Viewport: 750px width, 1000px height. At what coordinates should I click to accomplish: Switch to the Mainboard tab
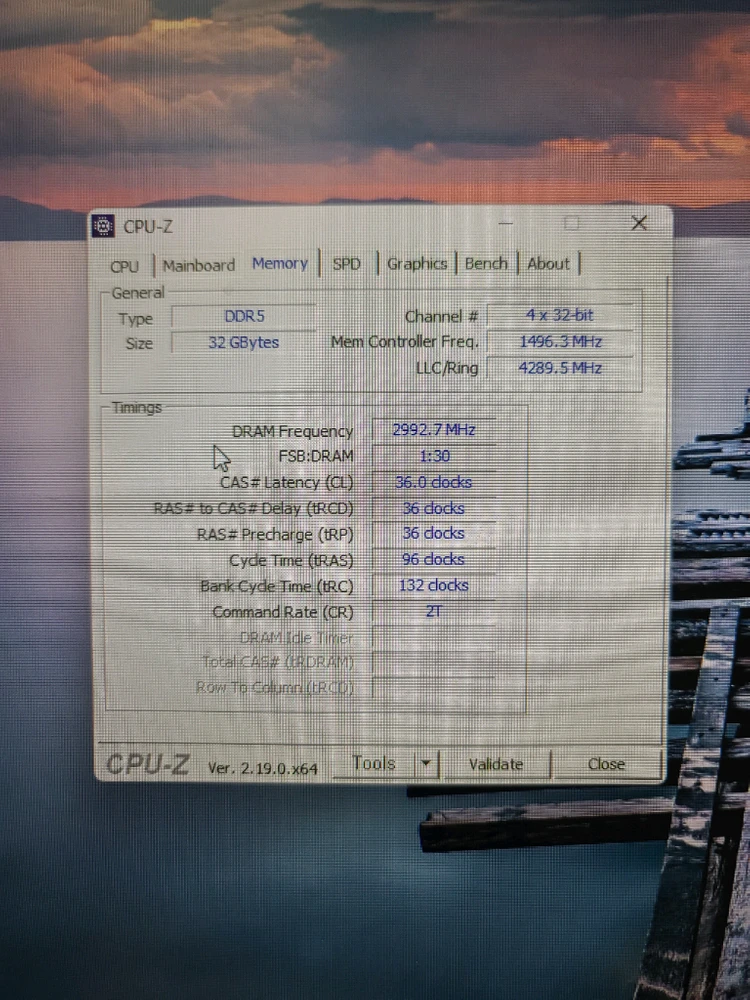(x=199, y=265)
